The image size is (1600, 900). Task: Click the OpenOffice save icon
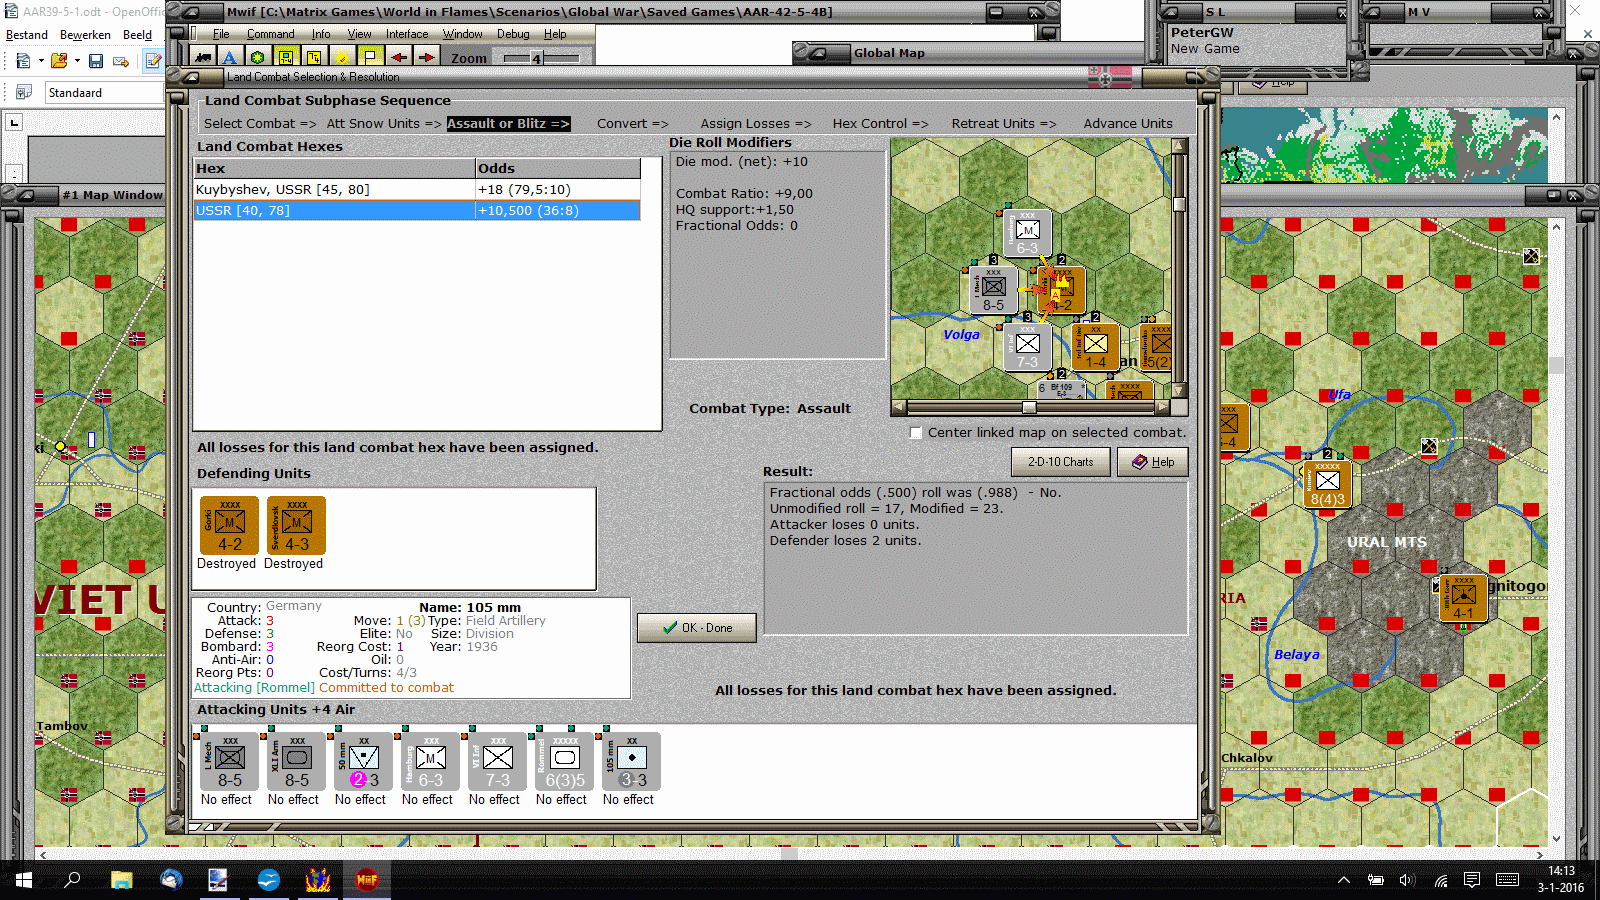pyautogui.click(x=96, y=61)
